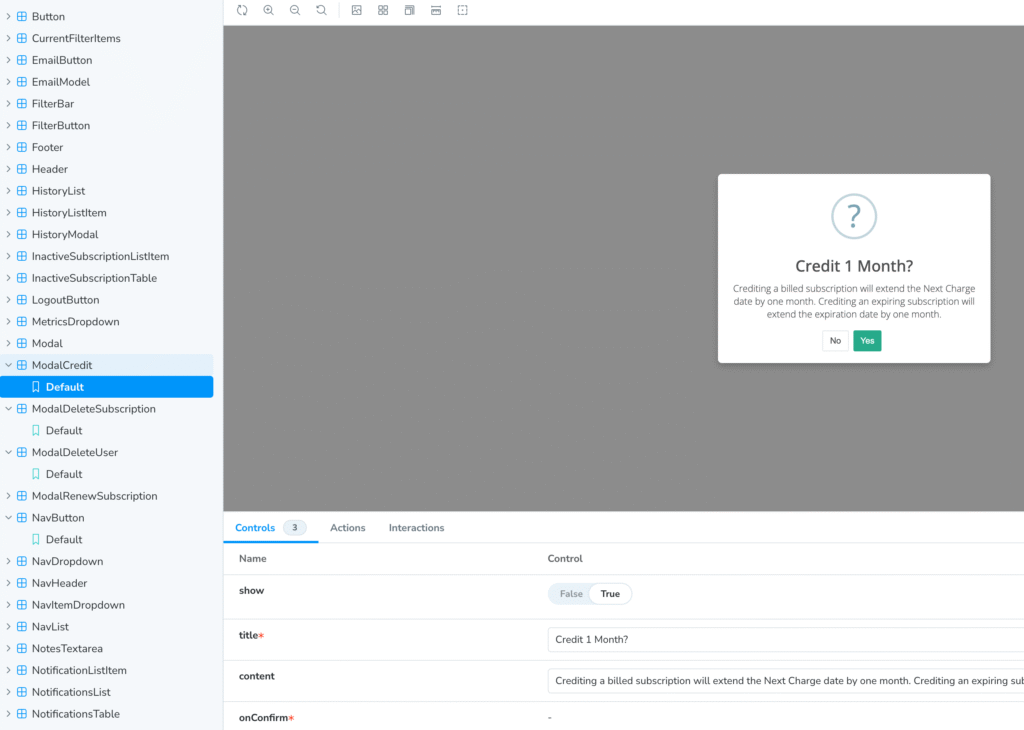Click the No button in modal

click(835, 341)
